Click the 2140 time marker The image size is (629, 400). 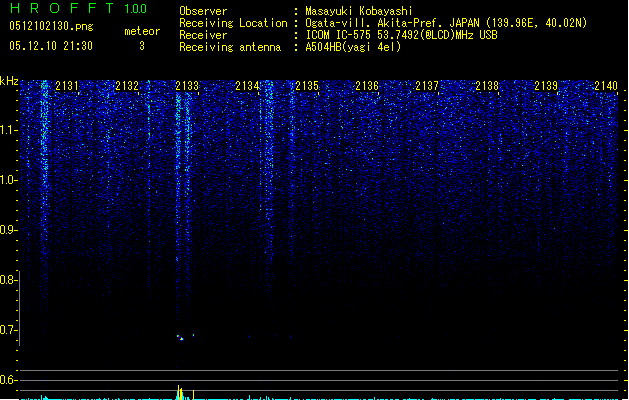[606, 86]
